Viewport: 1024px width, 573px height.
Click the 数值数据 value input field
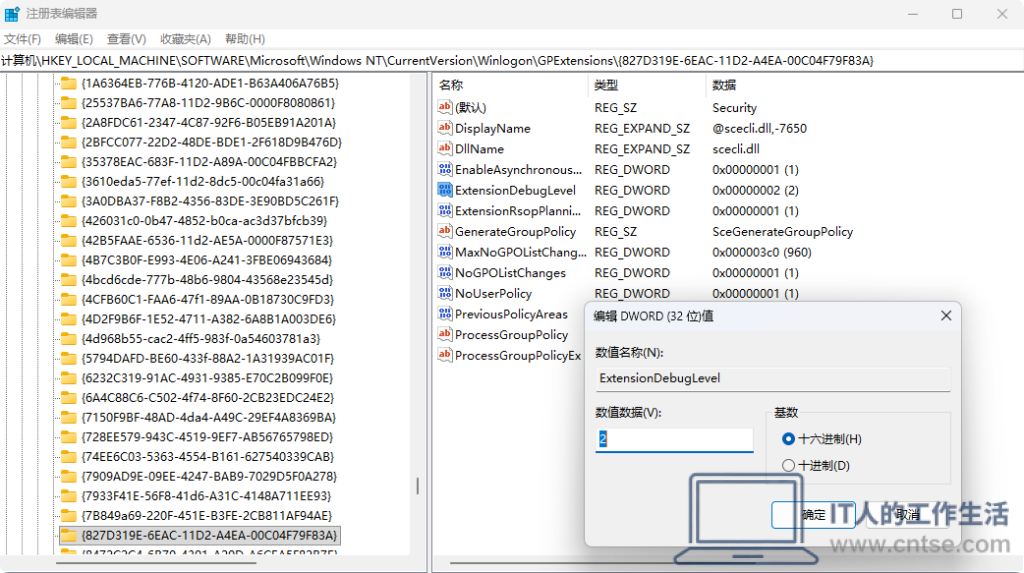pos(674,439)
